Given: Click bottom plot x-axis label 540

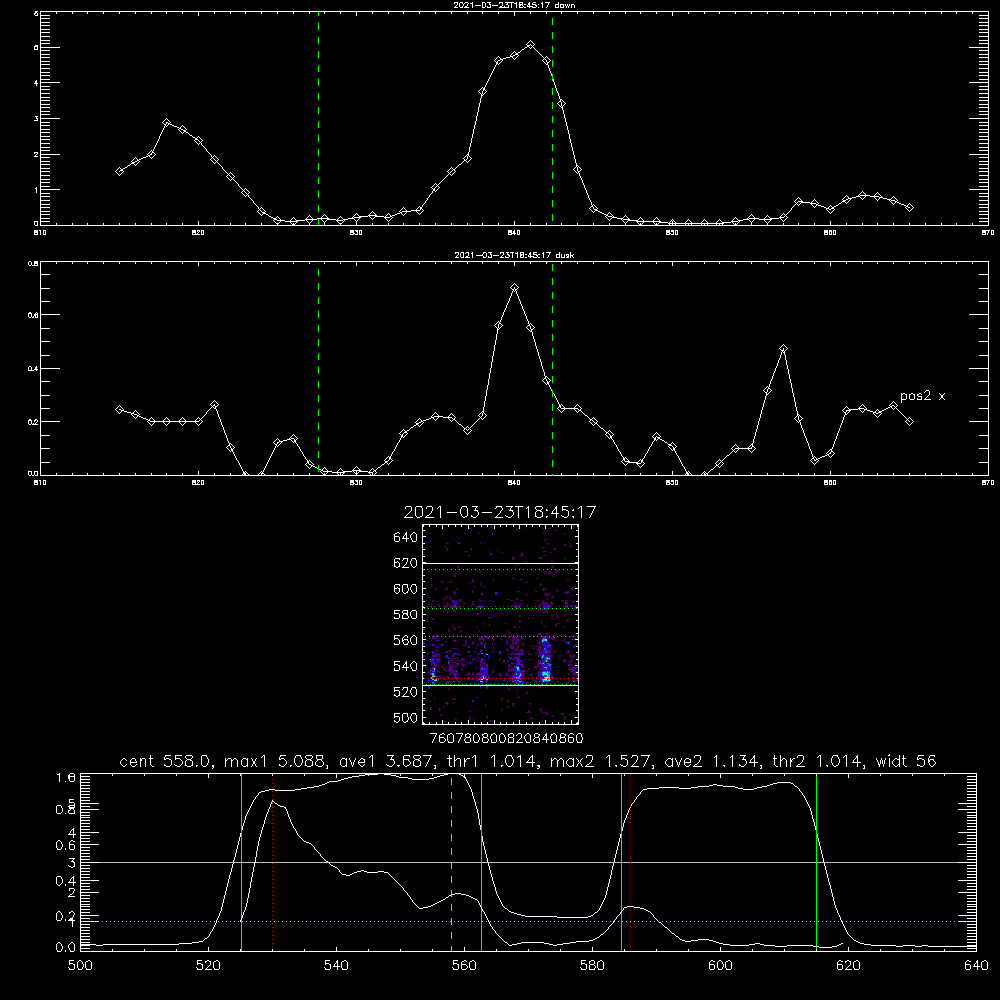Looking at the screenshot, I should (x=336, y=966).
